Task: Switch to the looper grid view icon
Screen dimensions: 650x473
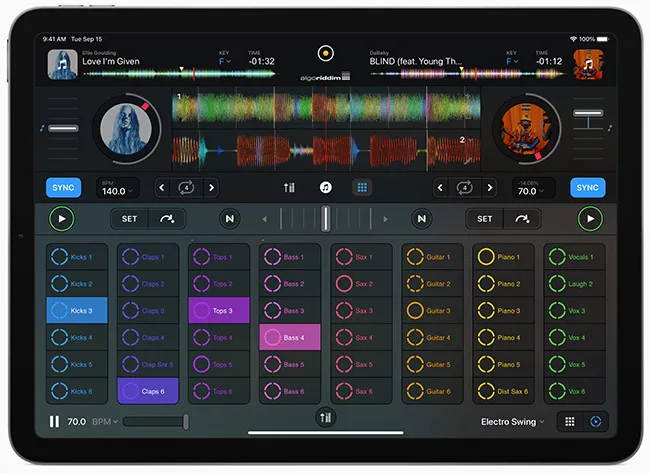Action: [x=570, y=422]
